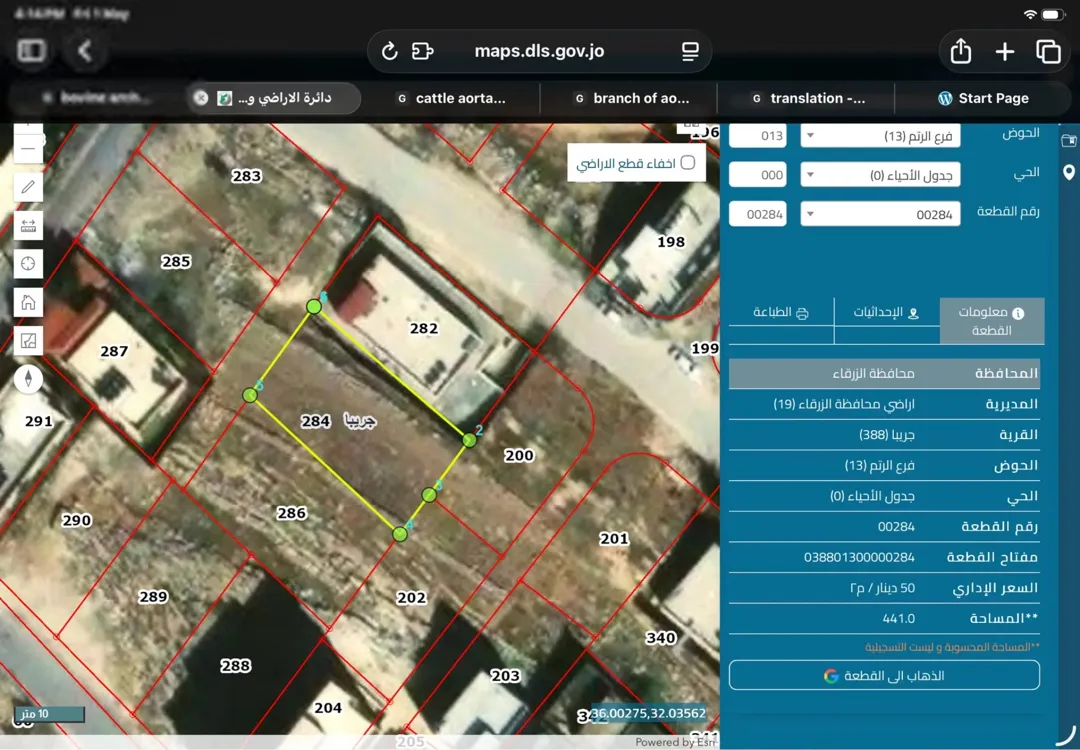
Task: Go to map home extent
Action: 28,302
